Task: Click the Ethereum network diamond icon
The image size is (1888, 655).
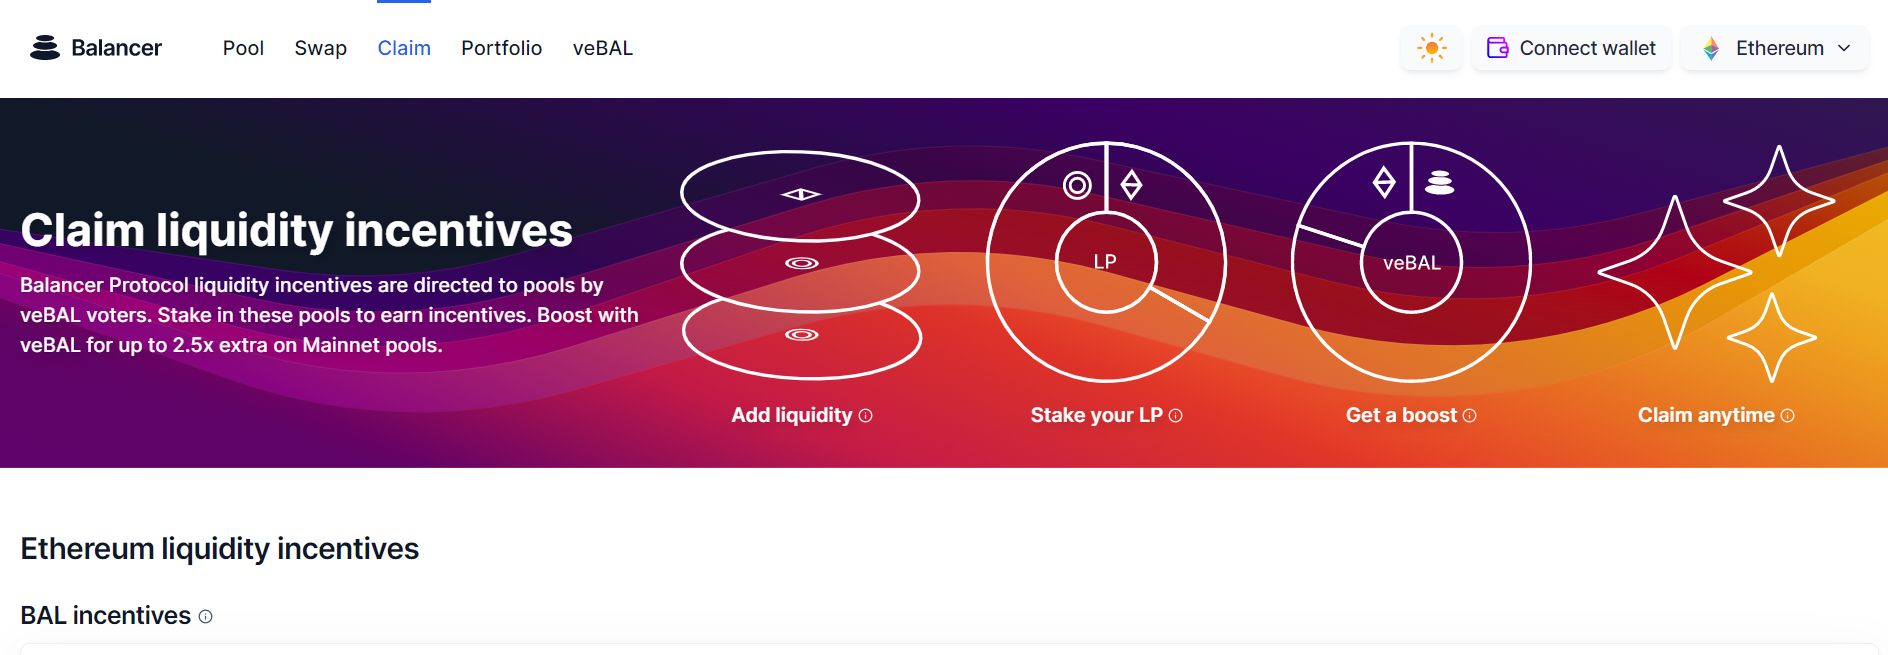Action: tap(1711, 48)
